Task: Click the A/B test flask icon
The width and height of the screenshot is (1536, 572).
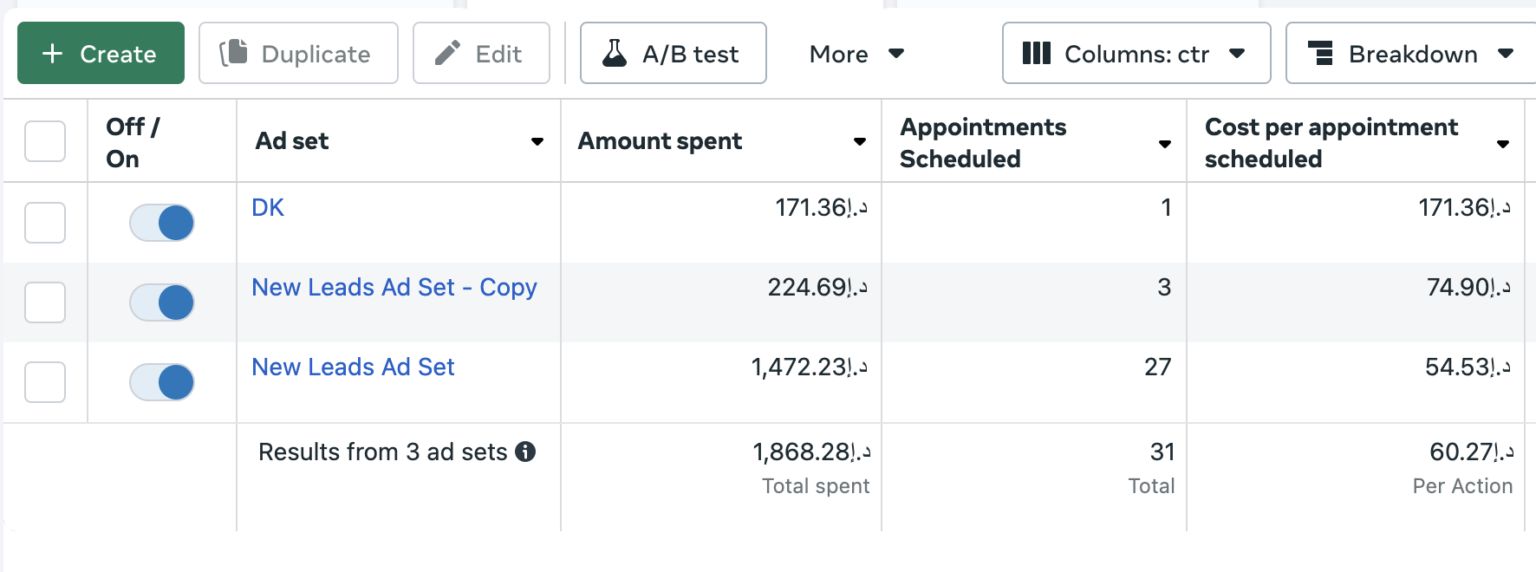Action: tap(615, 54)
